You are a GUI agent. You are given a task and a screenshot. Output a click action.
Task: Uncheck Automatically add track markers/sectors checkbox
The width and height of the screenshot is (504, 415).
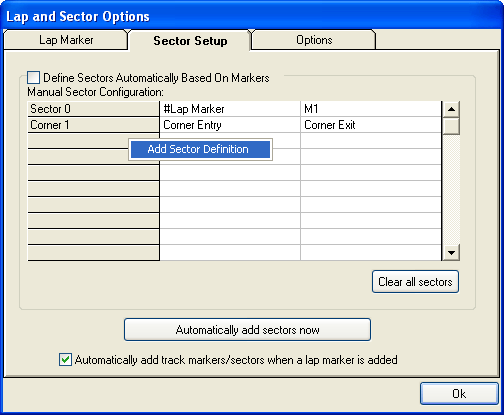tap(65, 360)
